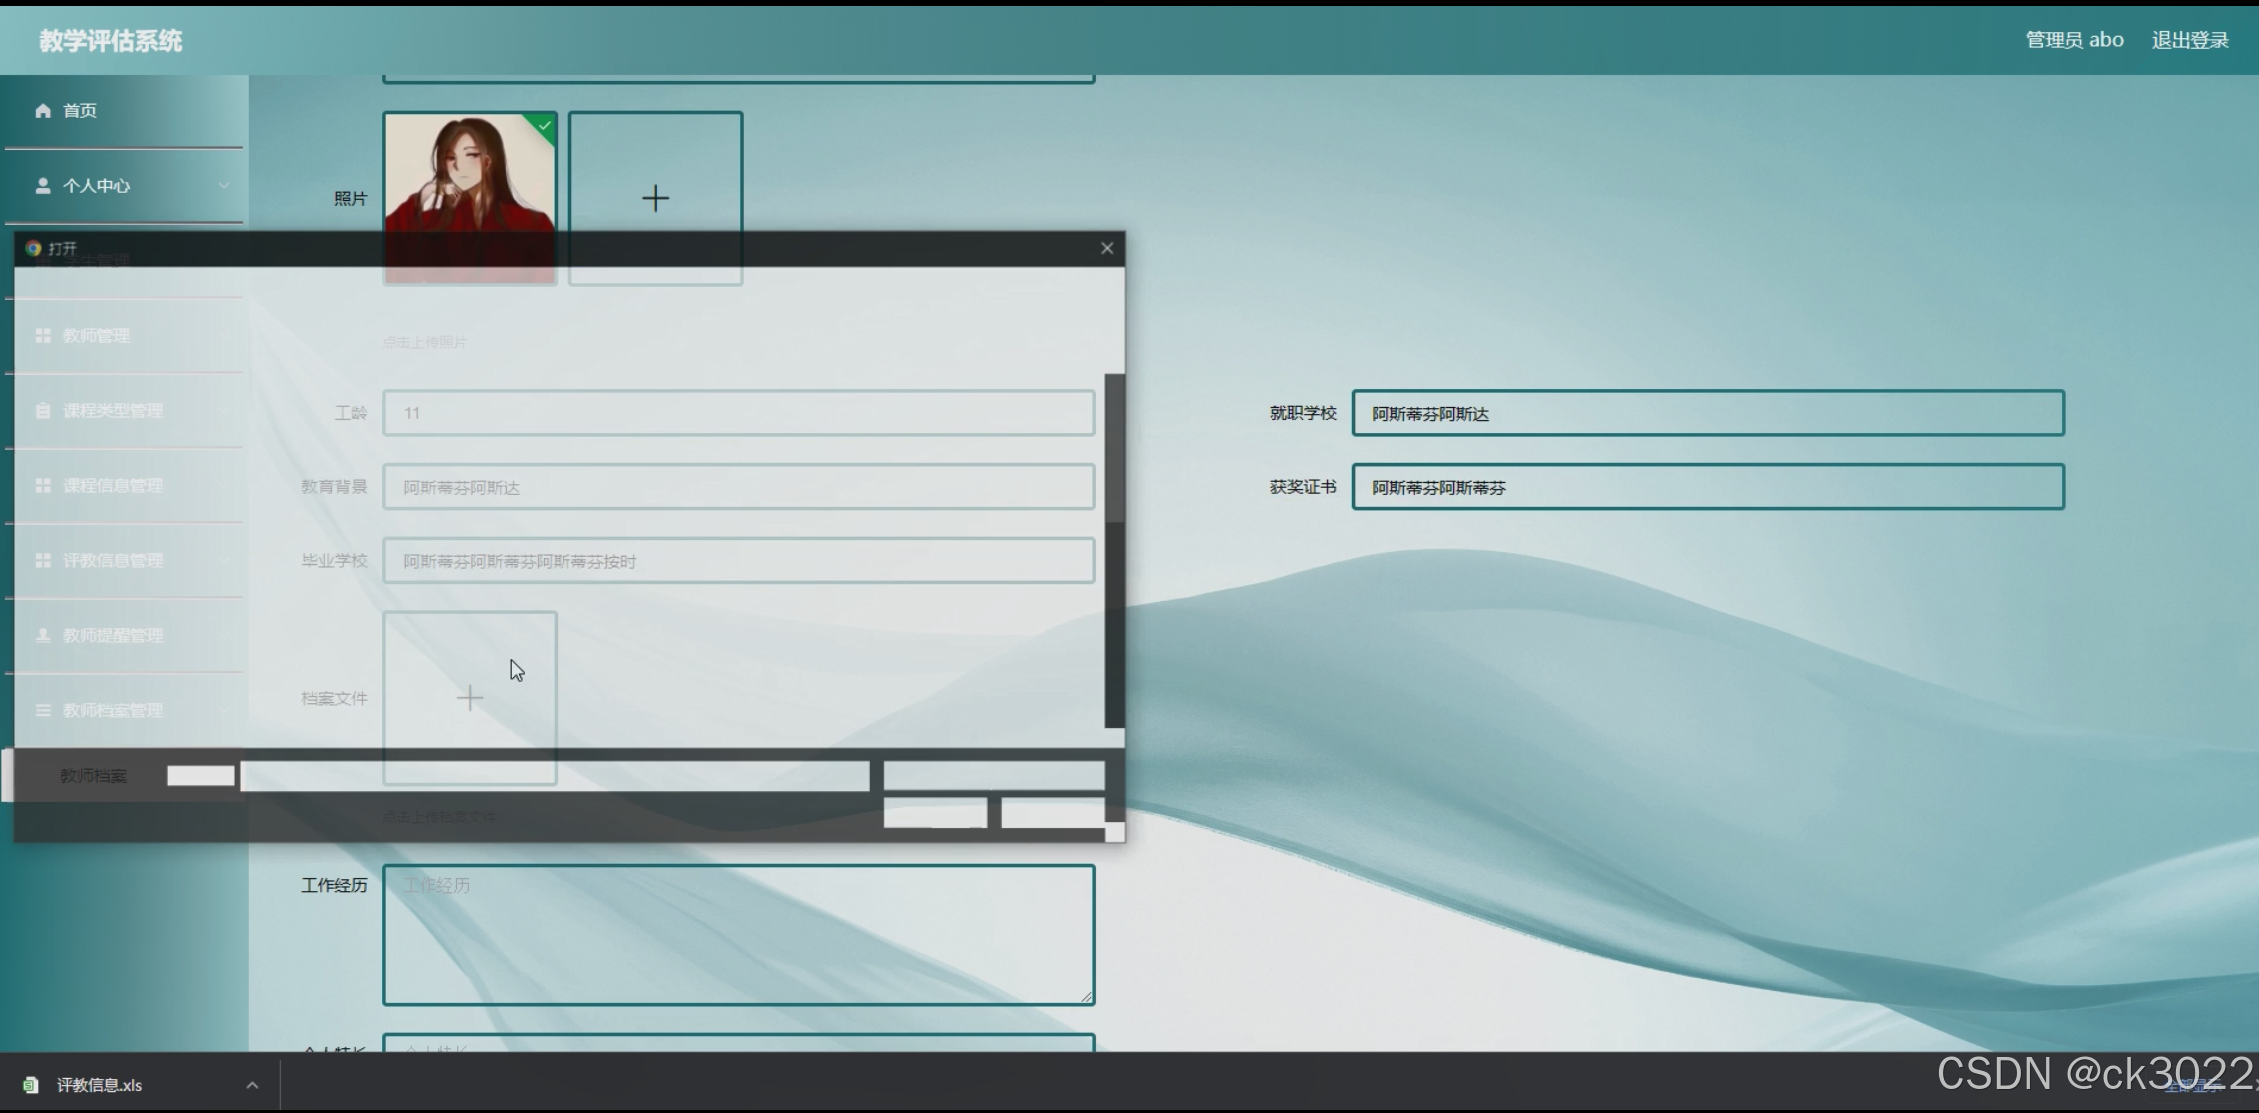Click the plus icon in 档案文件 upload box
The height and width of the screenshot is (1113, 2259).
pos(469,698)
